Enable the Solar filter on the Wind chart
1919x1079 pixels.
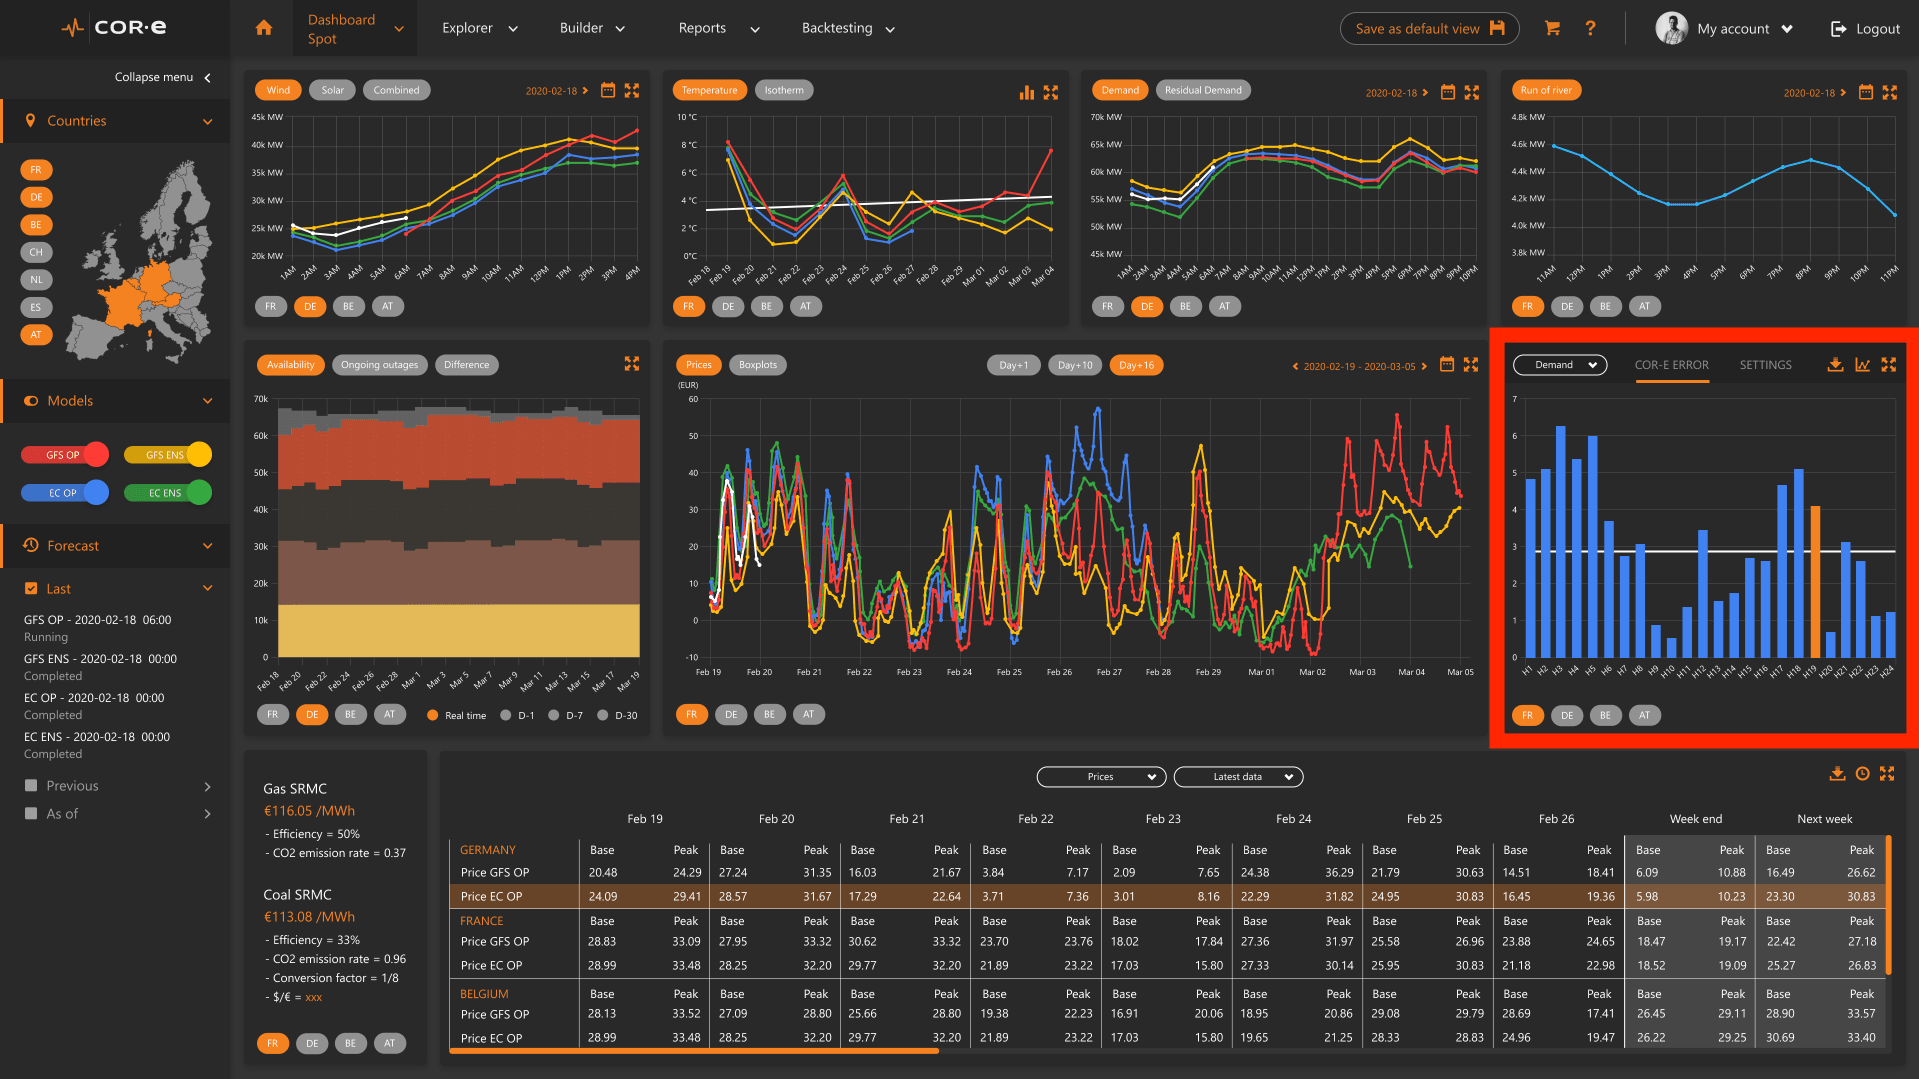click(332, 89)
